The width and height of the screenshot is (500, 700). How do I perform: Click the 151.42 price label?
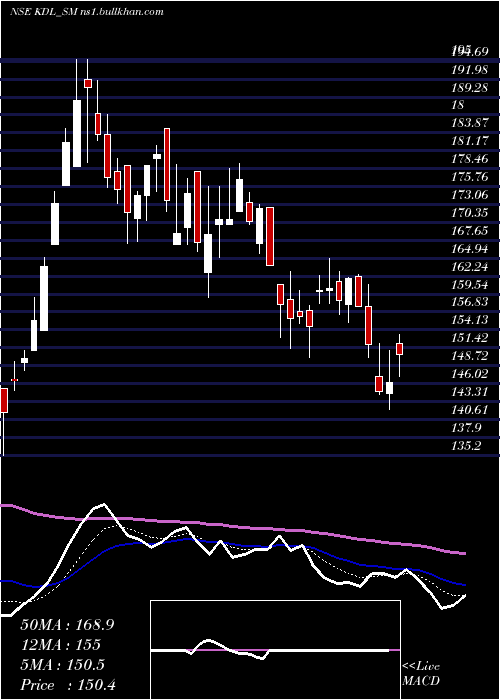coord(469,338)
